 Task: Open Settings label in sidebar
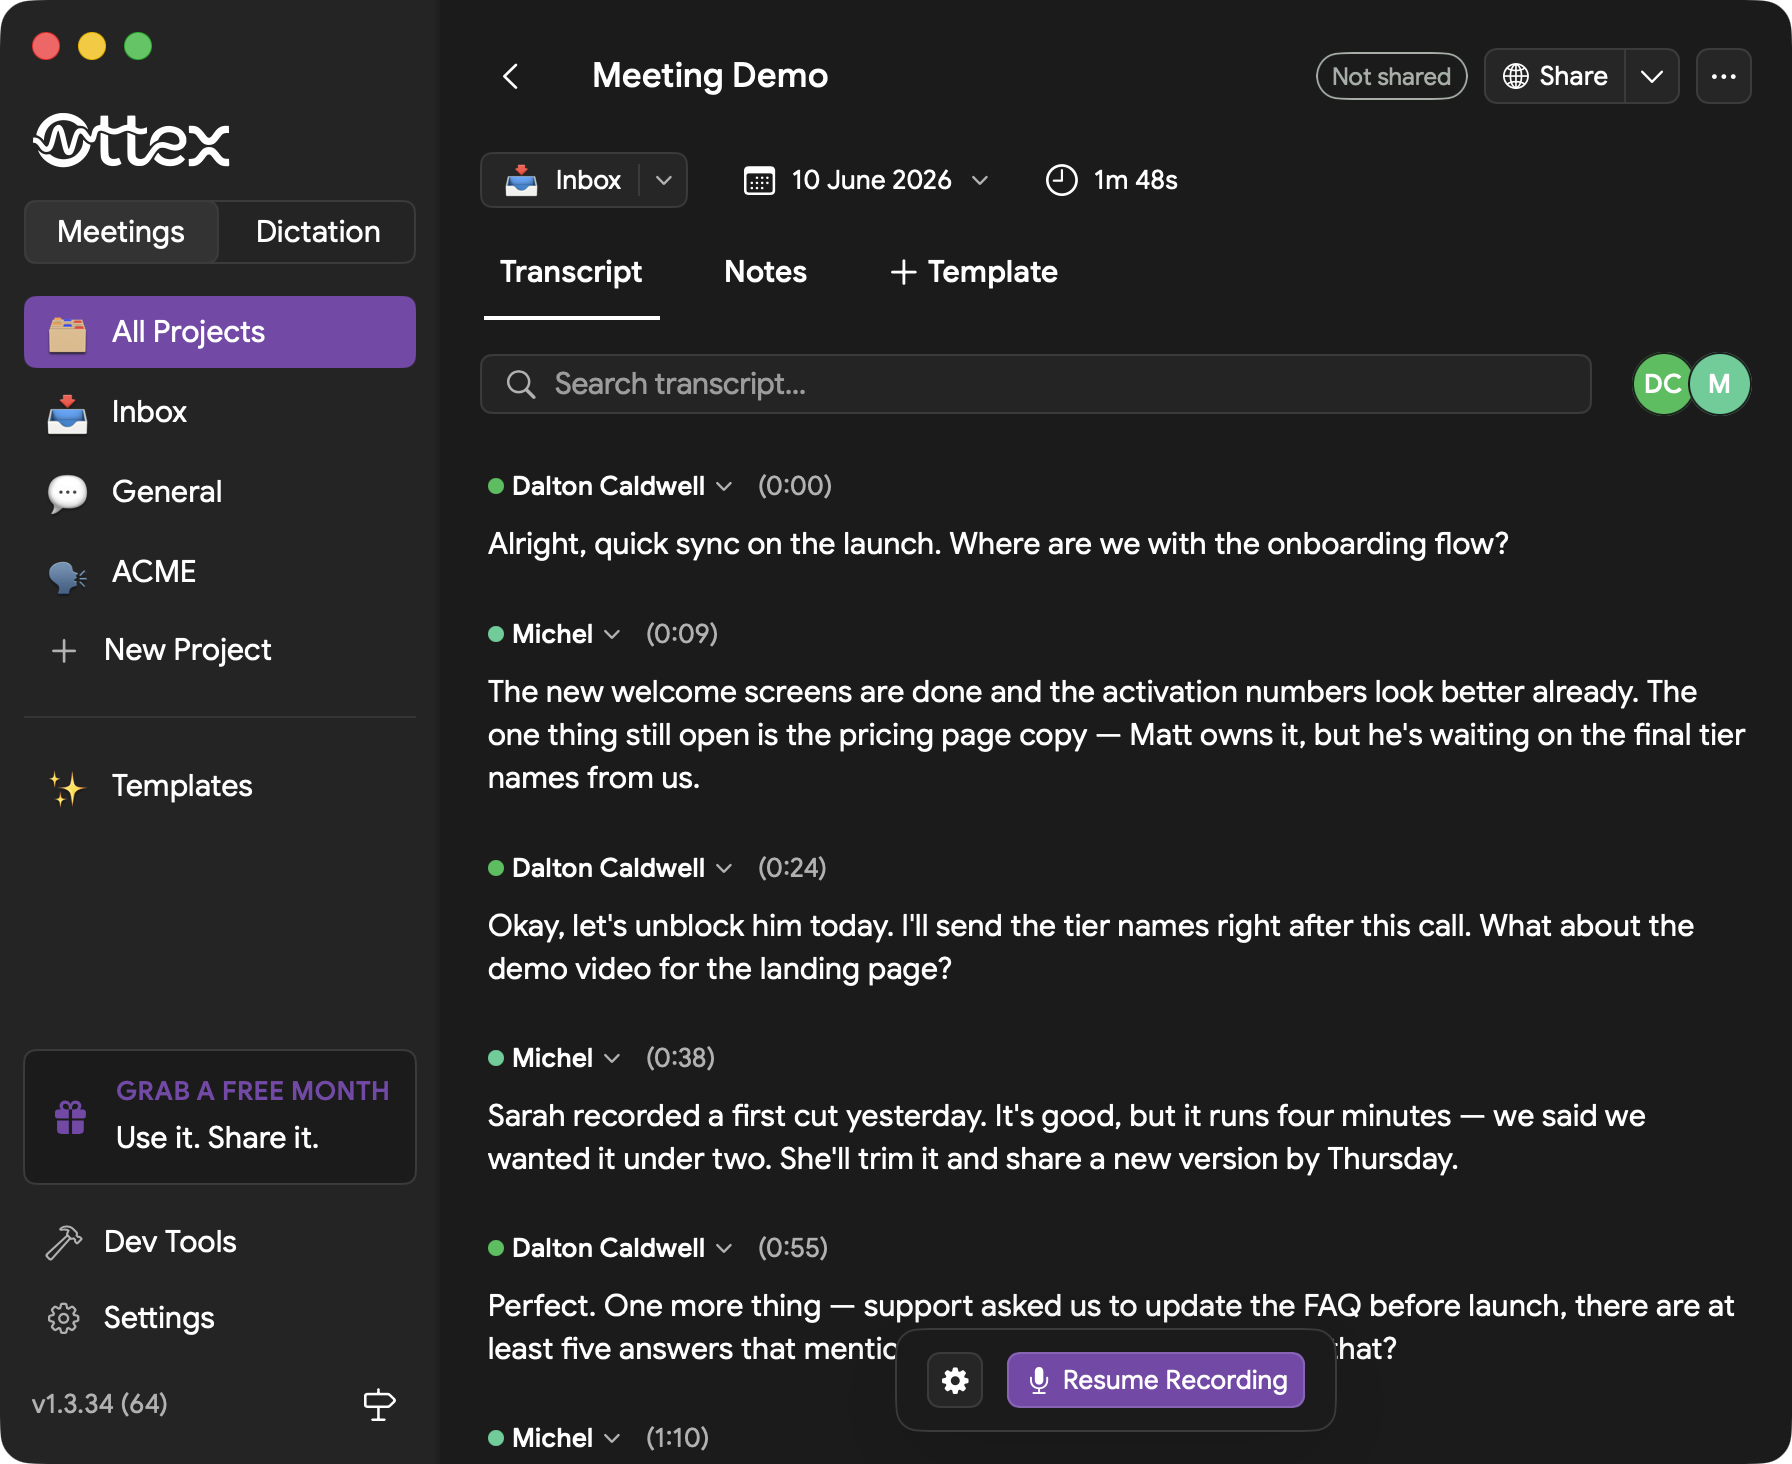pyautogui.click(x=159, y=1318)
